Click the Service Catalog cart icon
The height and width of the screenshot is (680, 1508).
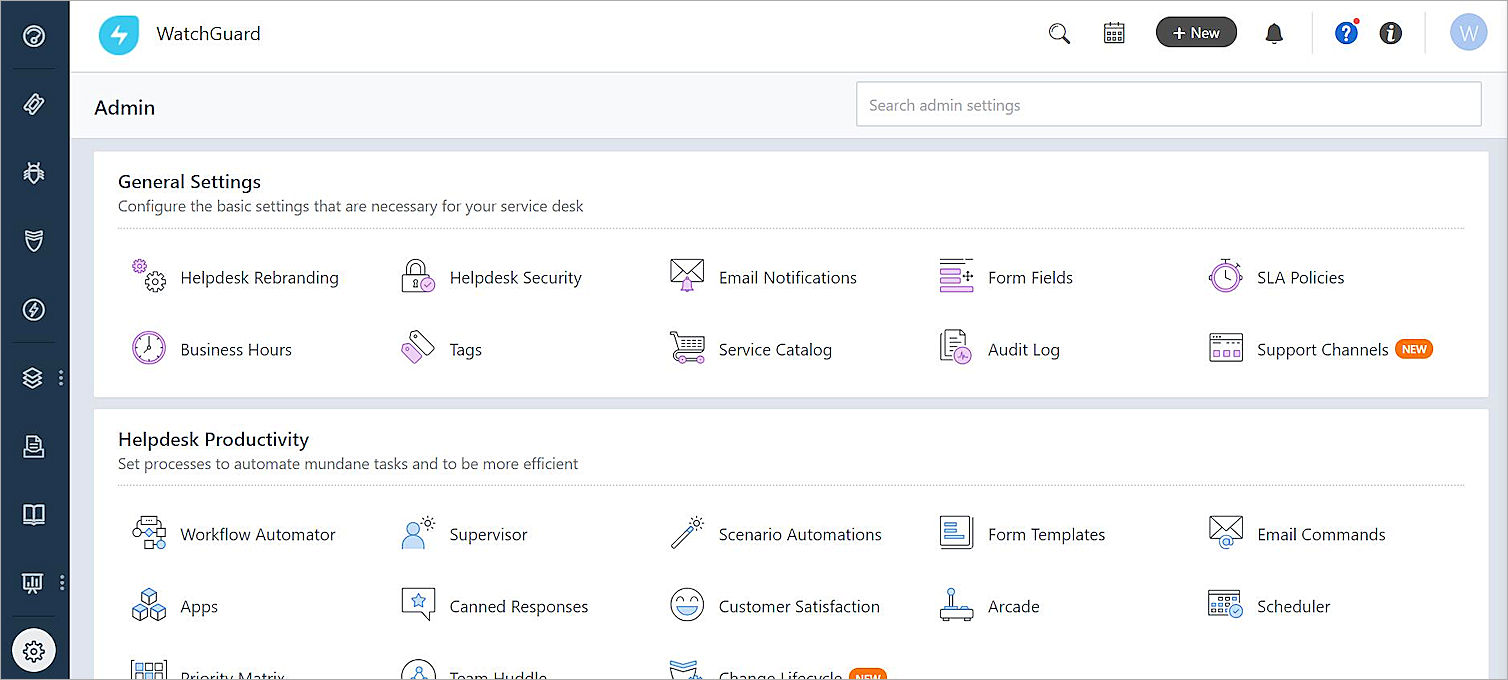pyautogui.click(x=687, y=348)
